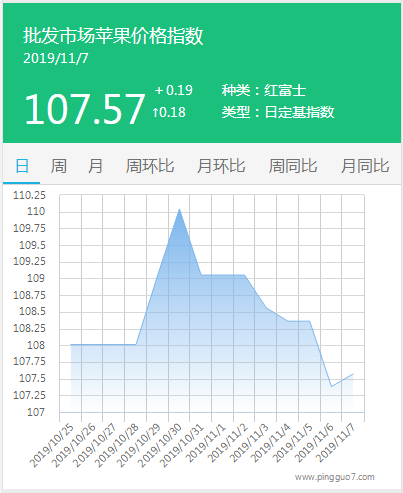Click the y-axis label 108.25
Image resolution: width=403 pixels, height=493 pixels.
coord(29,328)
